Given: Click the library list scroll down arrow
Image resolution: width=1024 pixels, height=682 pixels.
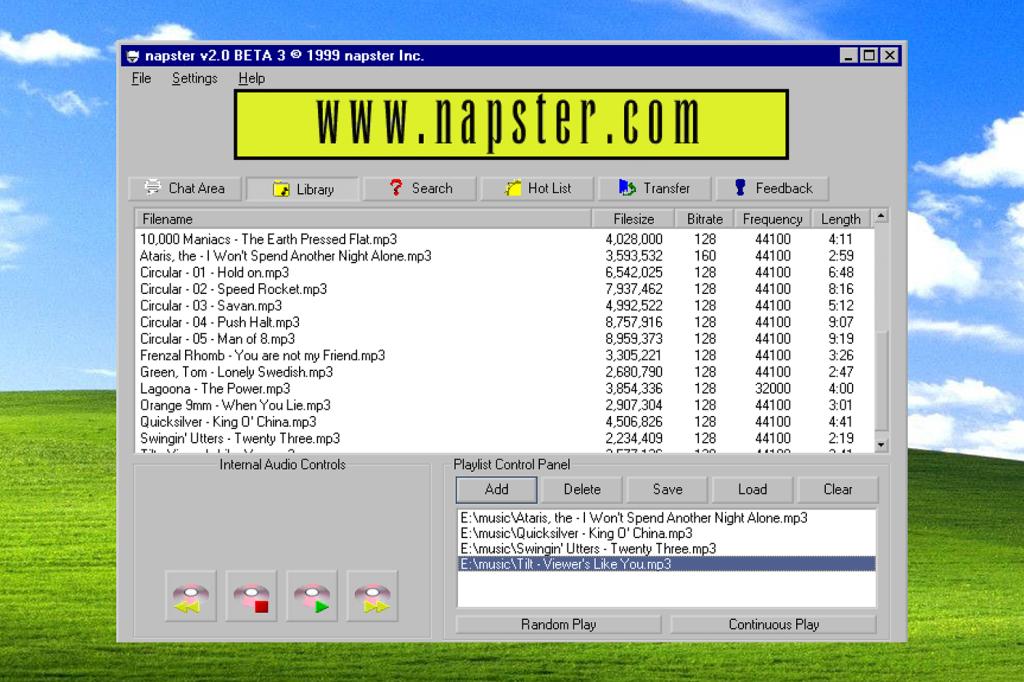Looking at the screenshot, I should click(881, 445).
